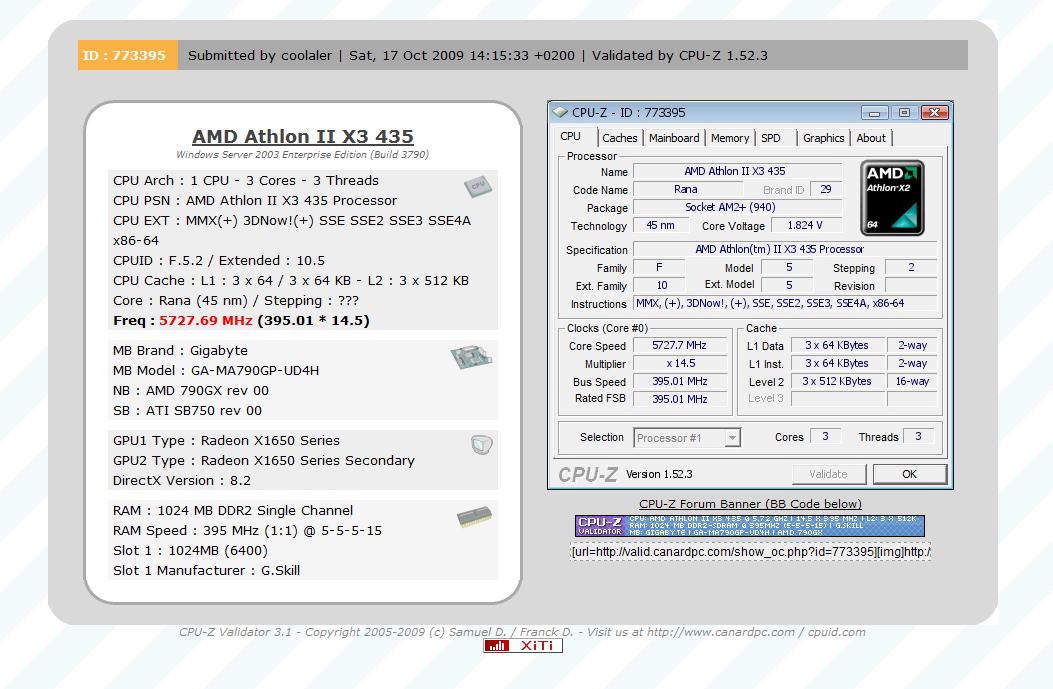Click the Code Name field Rana
Screen dimensions: 1053x689
686,189
